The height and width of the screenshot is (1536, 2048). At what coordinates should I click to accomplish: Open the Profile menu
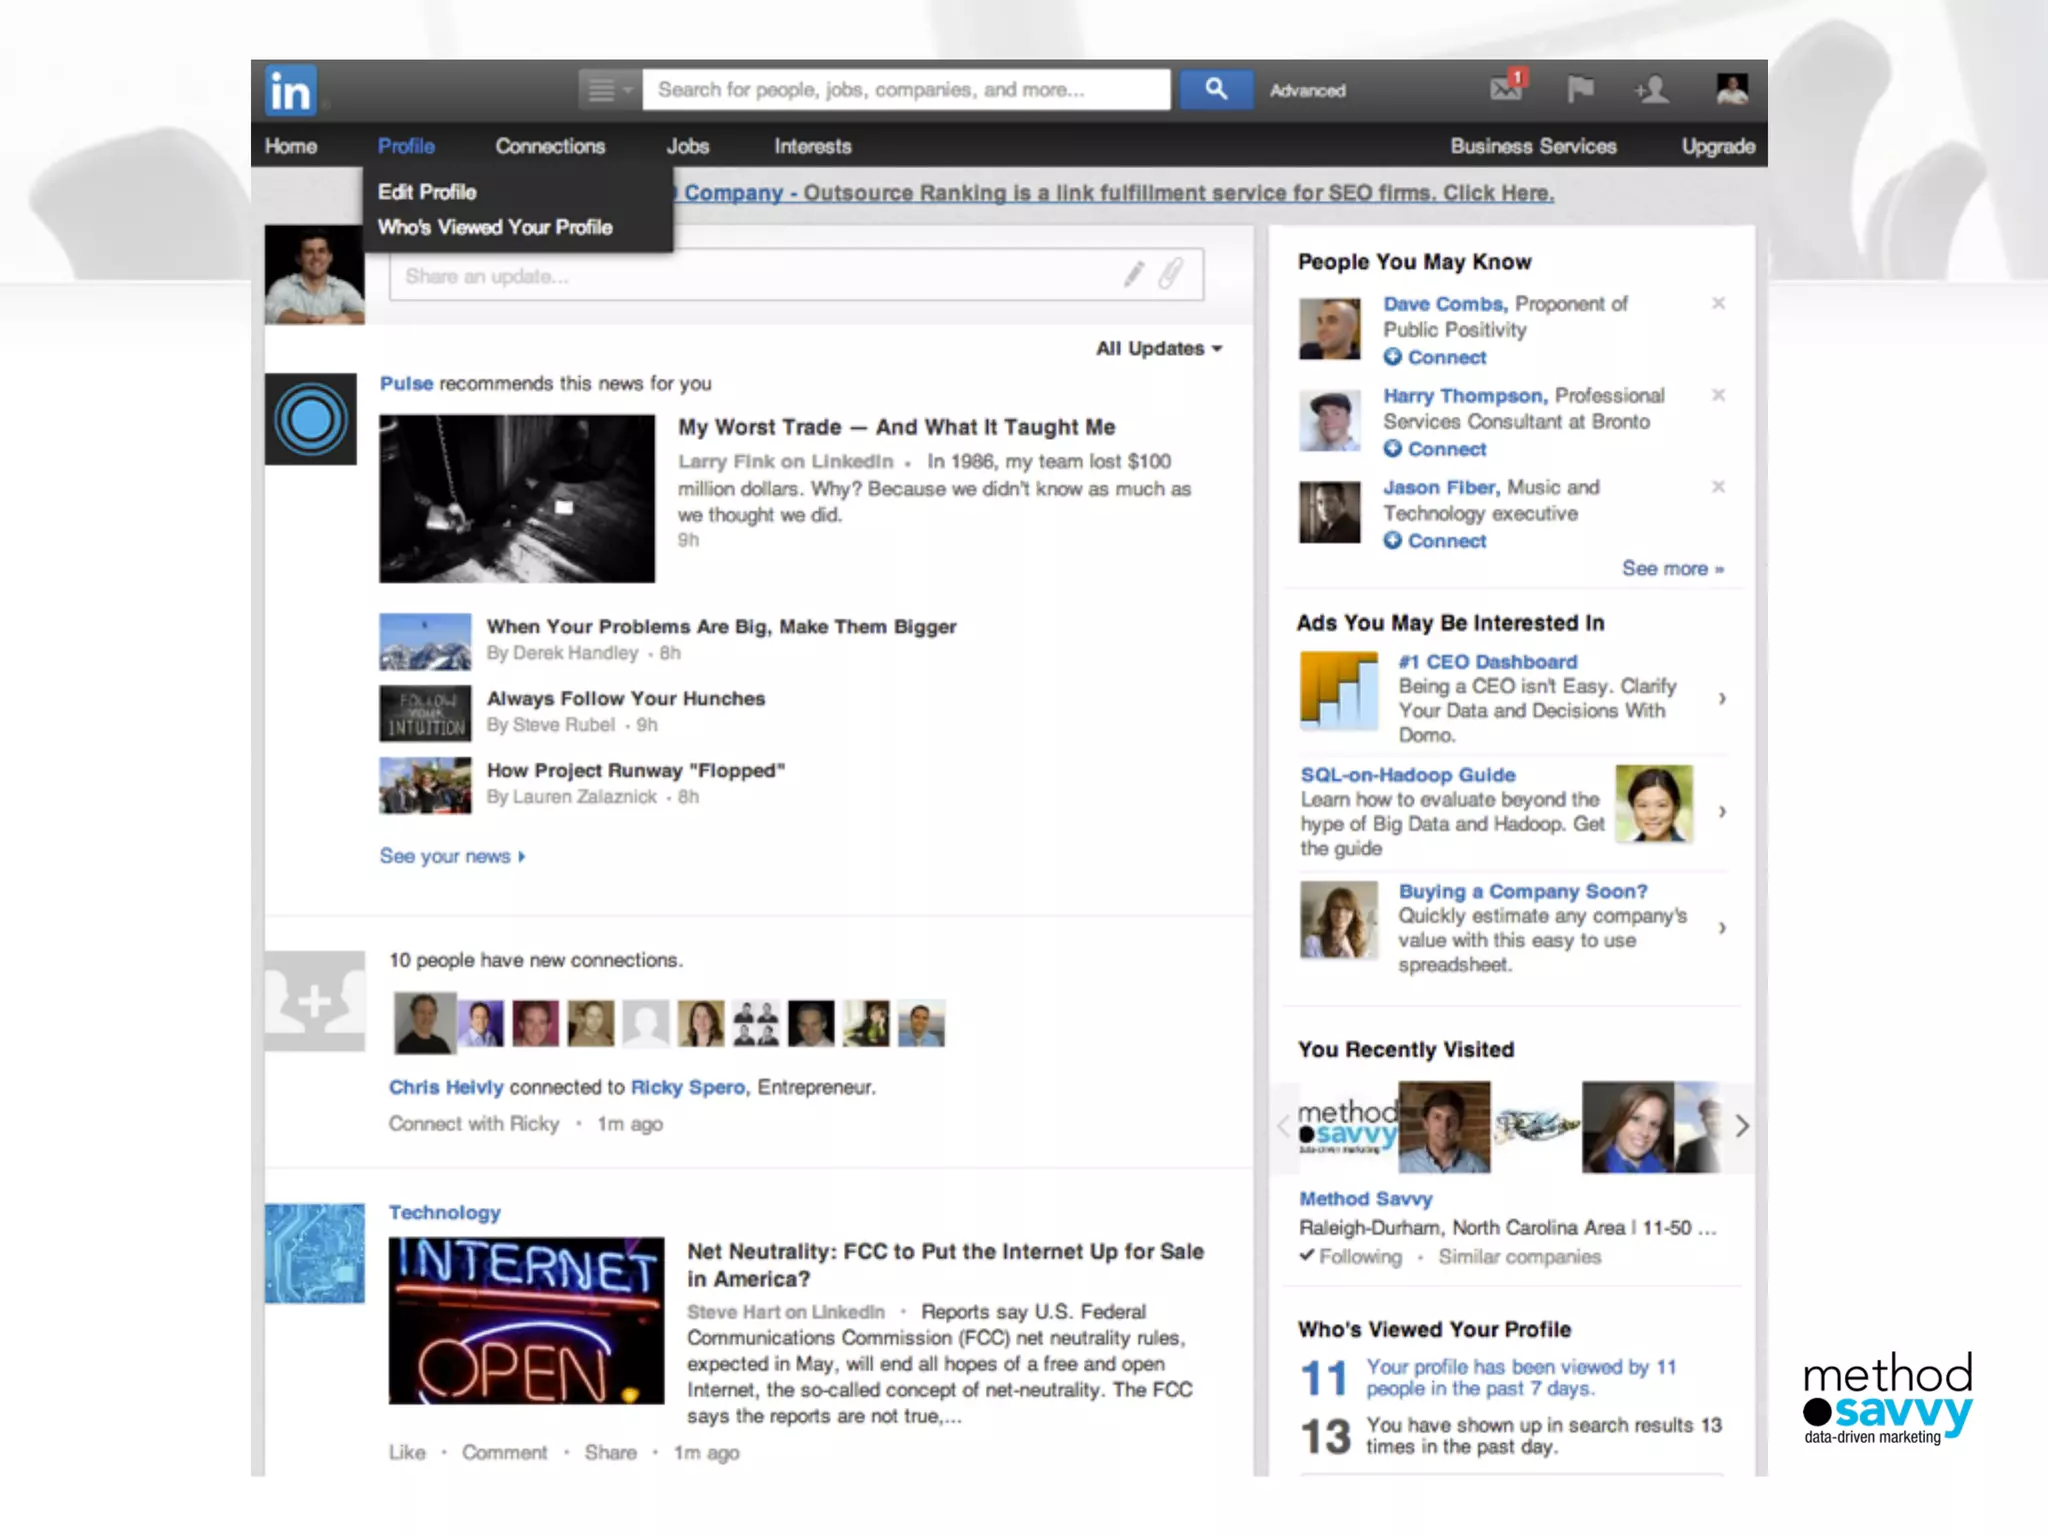(406, 146)
